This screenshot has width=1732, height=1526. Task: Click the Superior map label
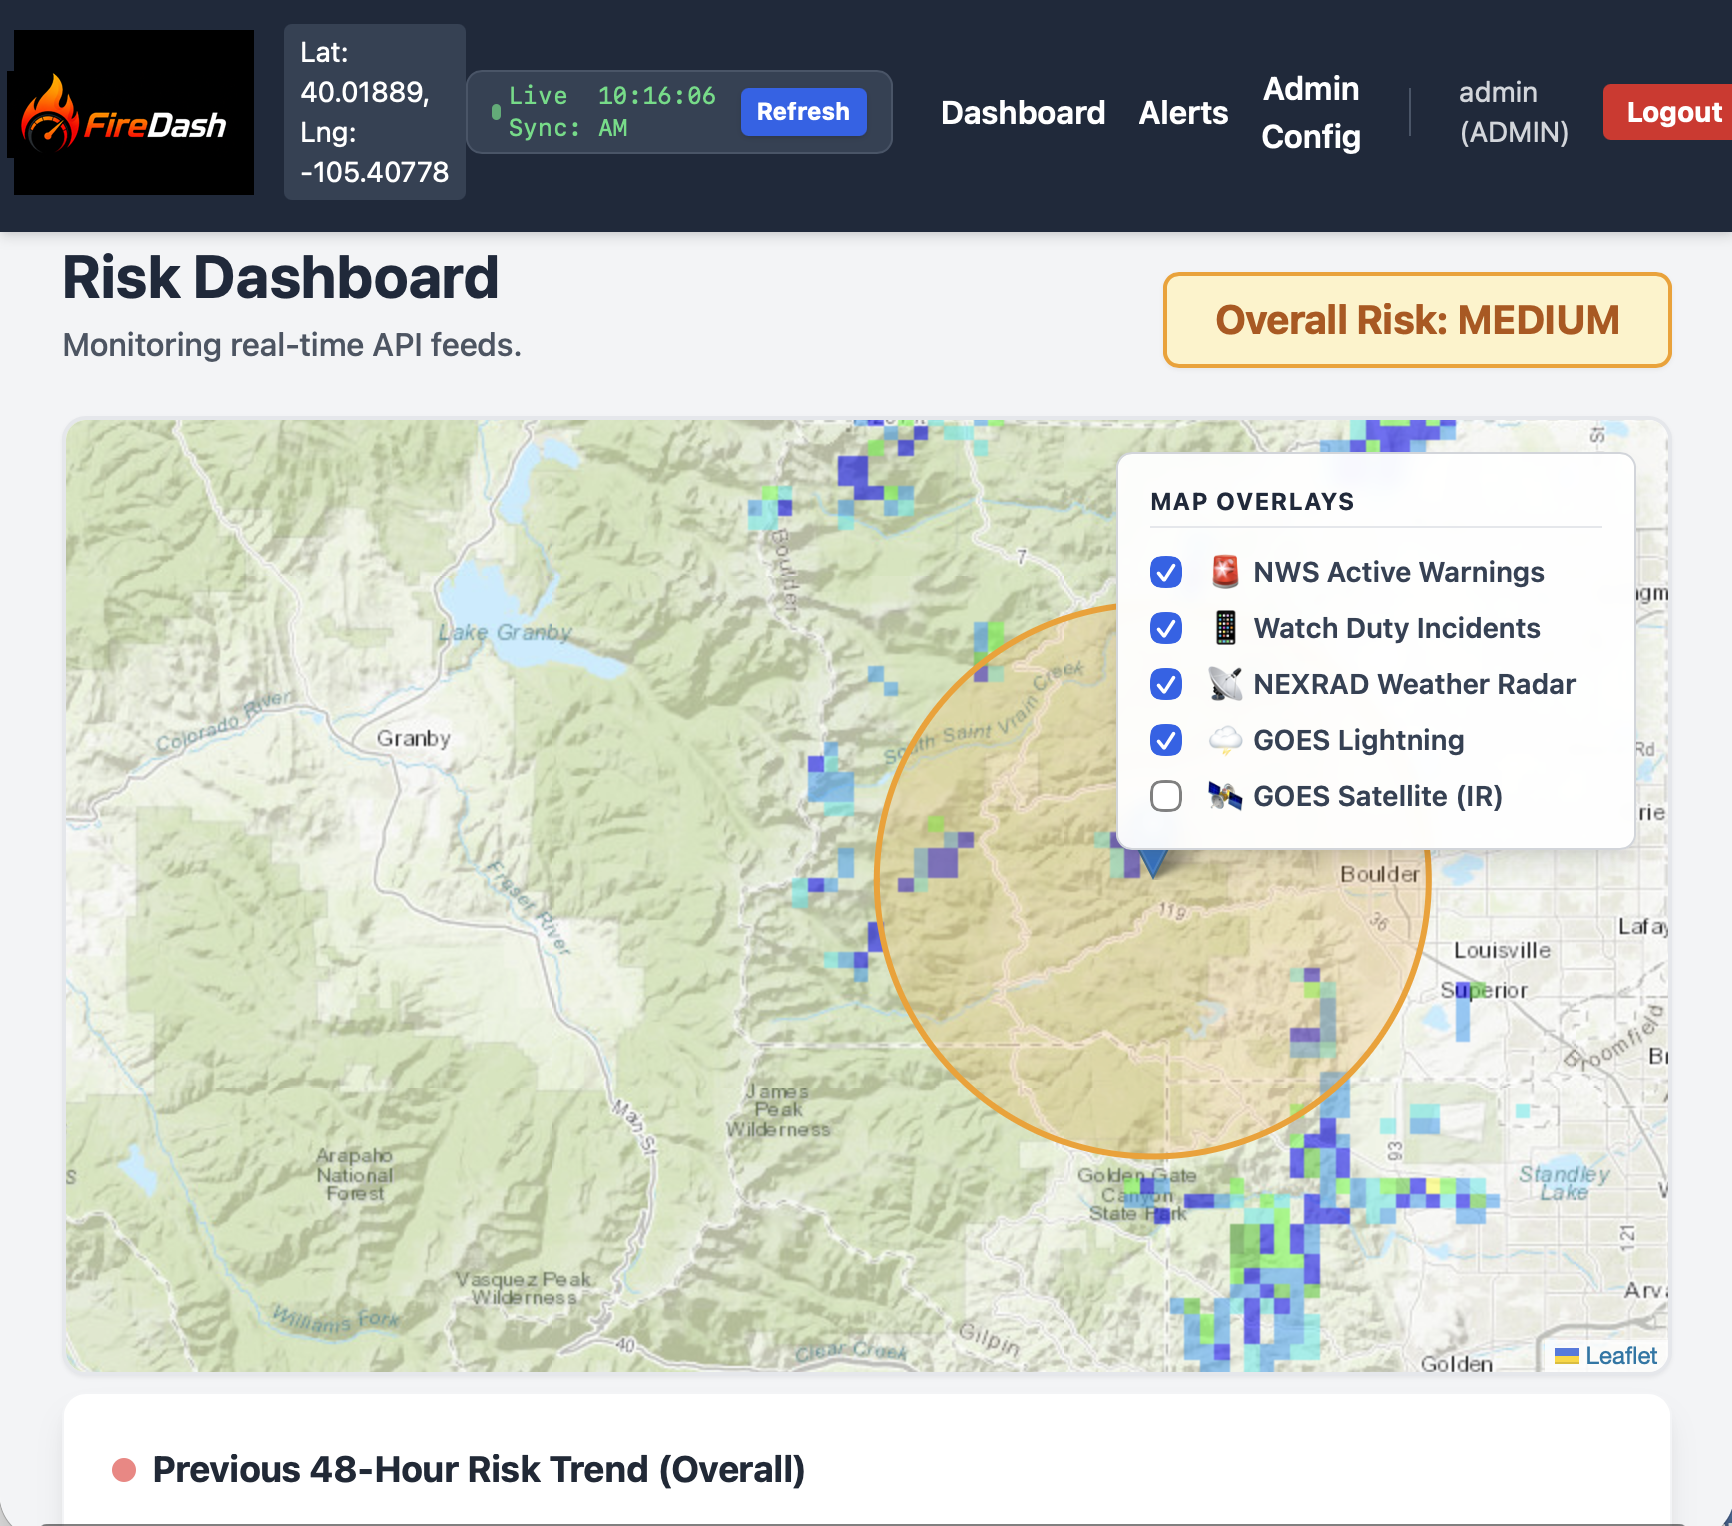point(1484,990)
